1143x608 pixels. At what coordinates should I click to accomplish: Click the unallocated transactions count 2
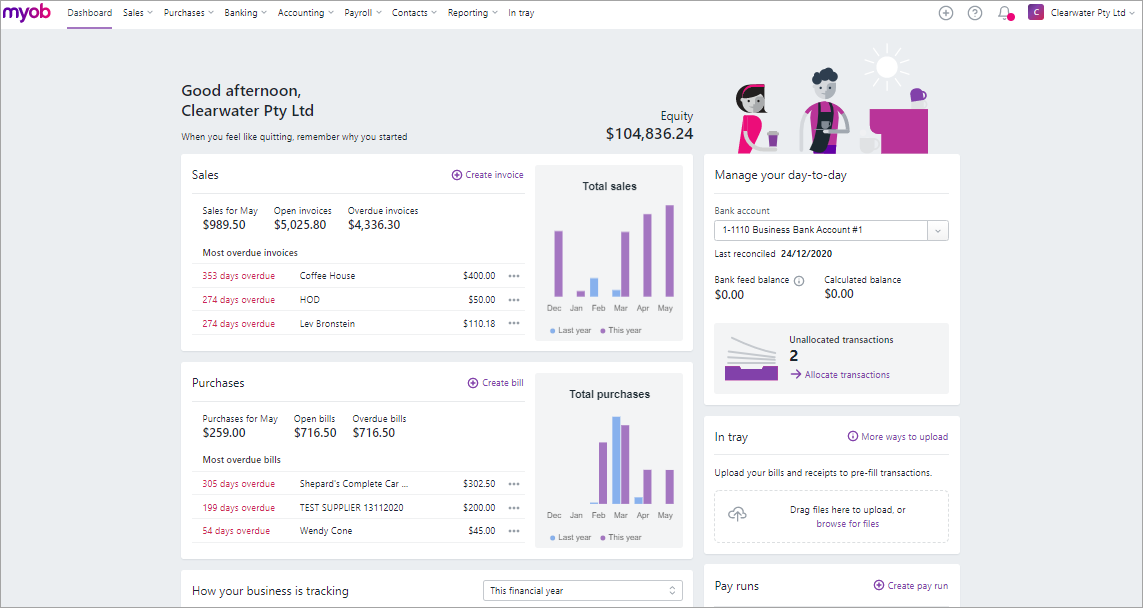coord(794,356)
